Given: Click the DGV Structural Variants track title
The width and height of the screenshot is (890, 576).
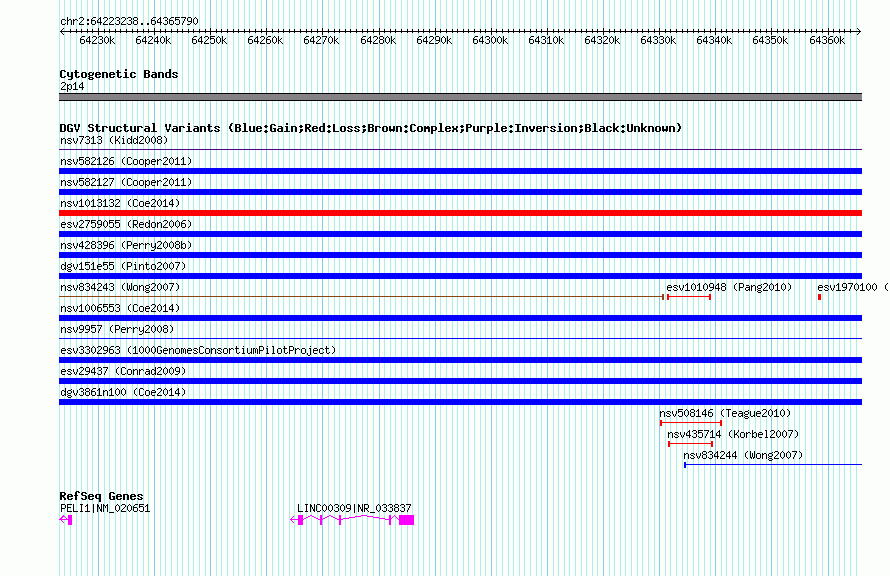Looking at the screenshot, I should point(370,128).
